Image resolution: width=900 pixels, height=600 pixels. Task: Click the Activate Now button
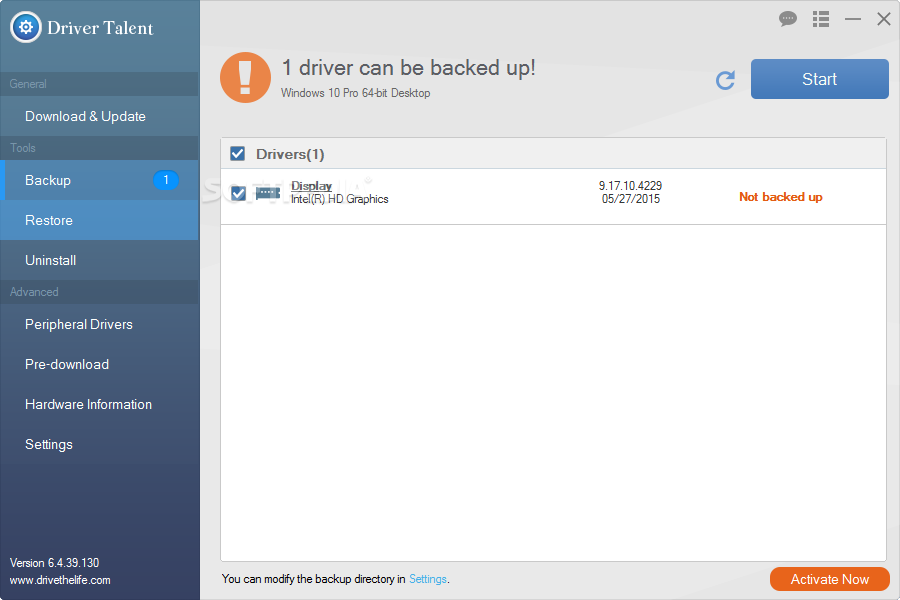(829, 579)
